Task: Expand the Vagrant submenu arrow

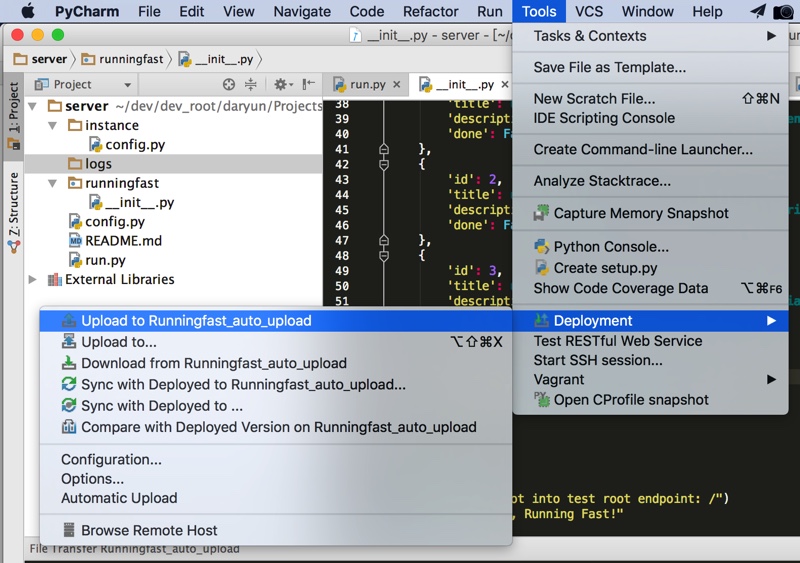Action: coord(771,379)
